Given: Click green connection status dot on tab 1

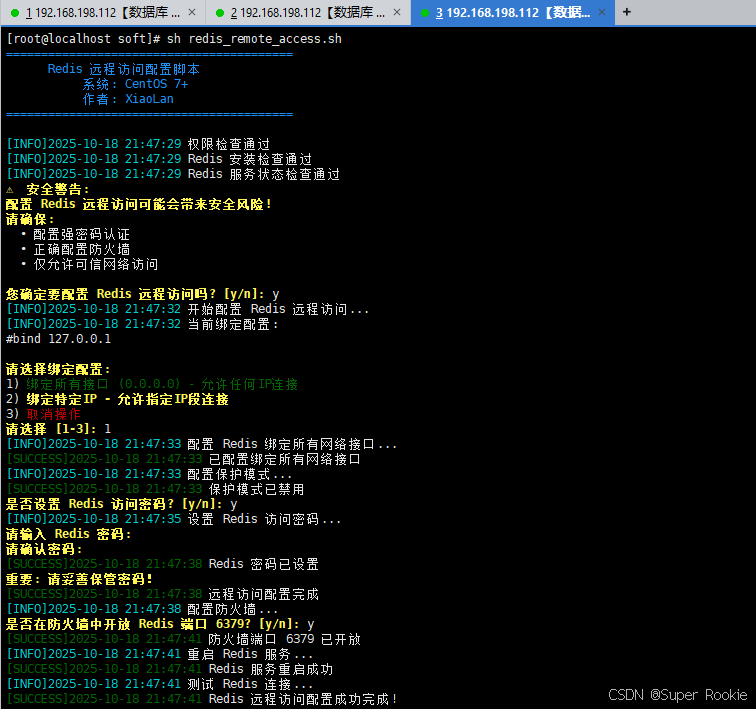Looking at the screenshot, I should click(x=15, y=13).
